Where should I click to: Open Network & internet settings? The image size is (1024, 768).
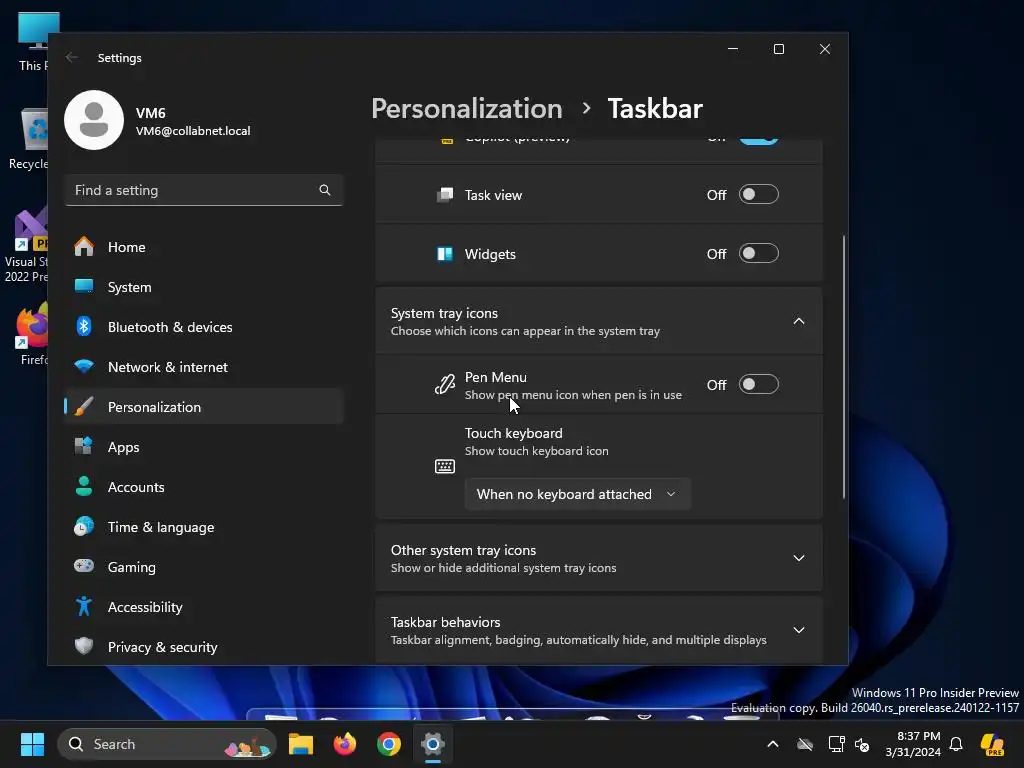[204, 367]
